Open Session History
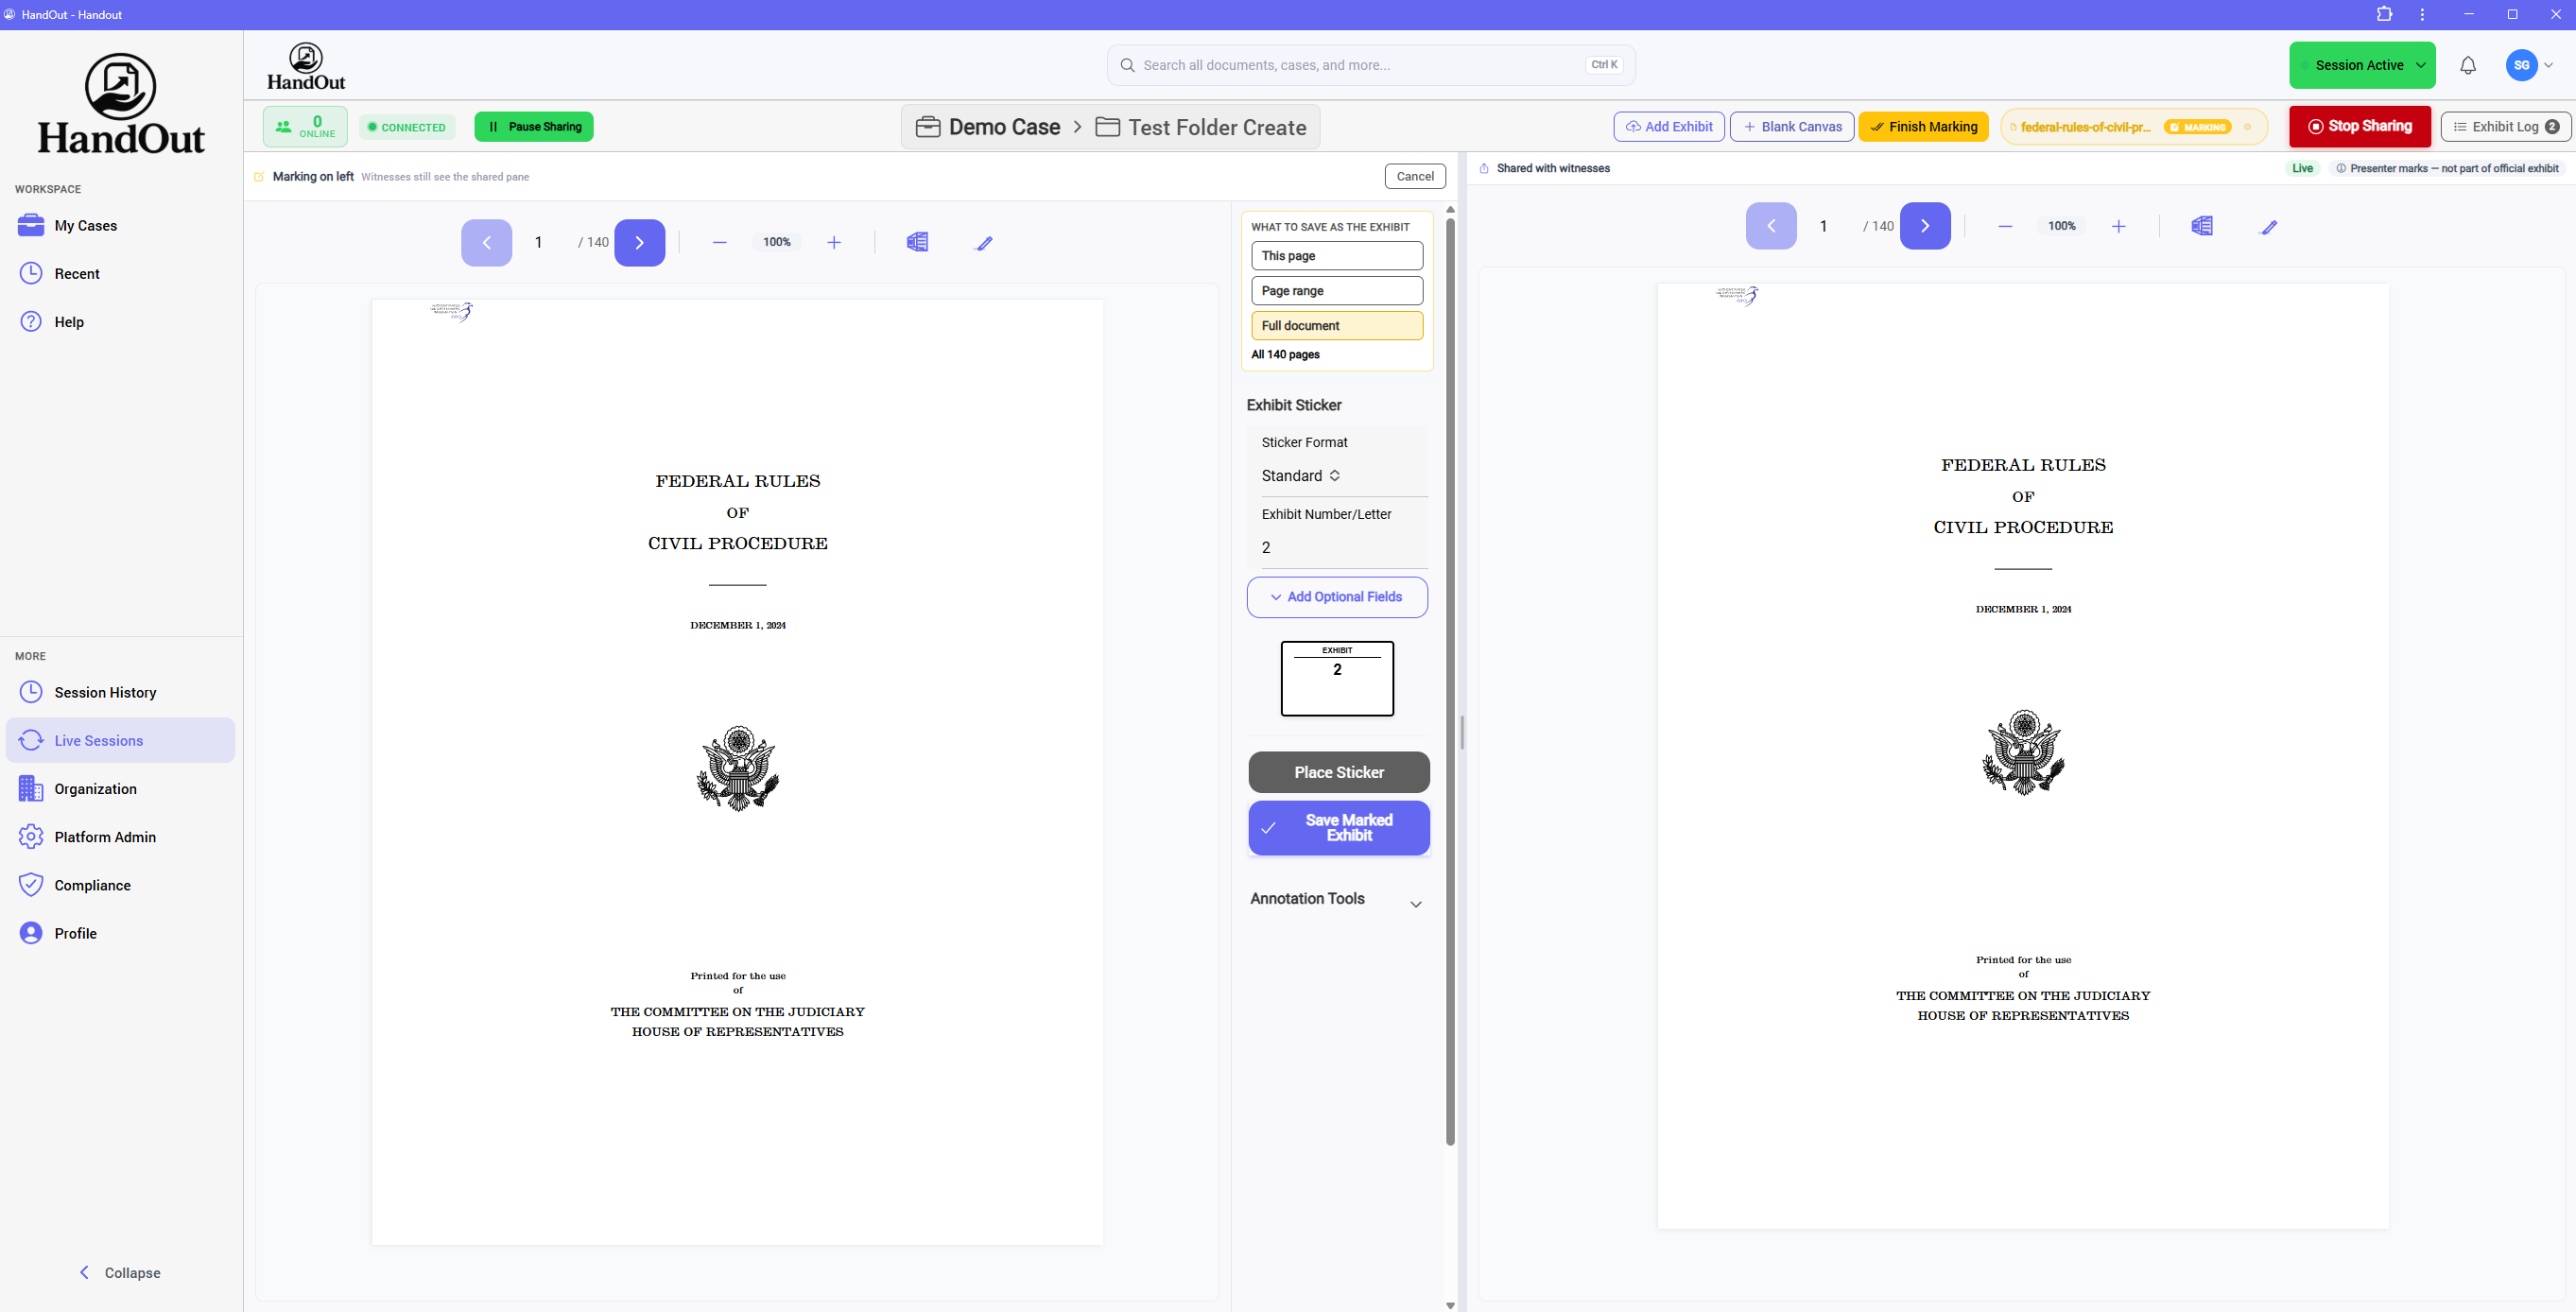The width and height of the screenshot is (2576, 1312). [x=120, y=692]
